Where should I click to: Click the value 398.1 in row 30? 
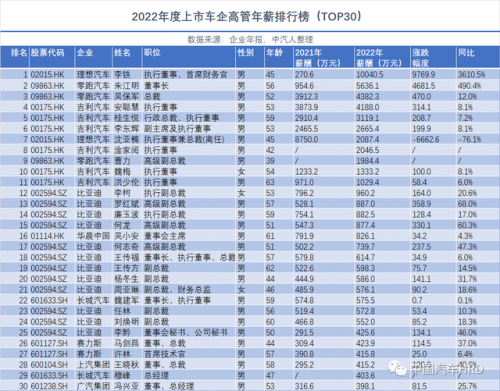(x=365, y=386)
